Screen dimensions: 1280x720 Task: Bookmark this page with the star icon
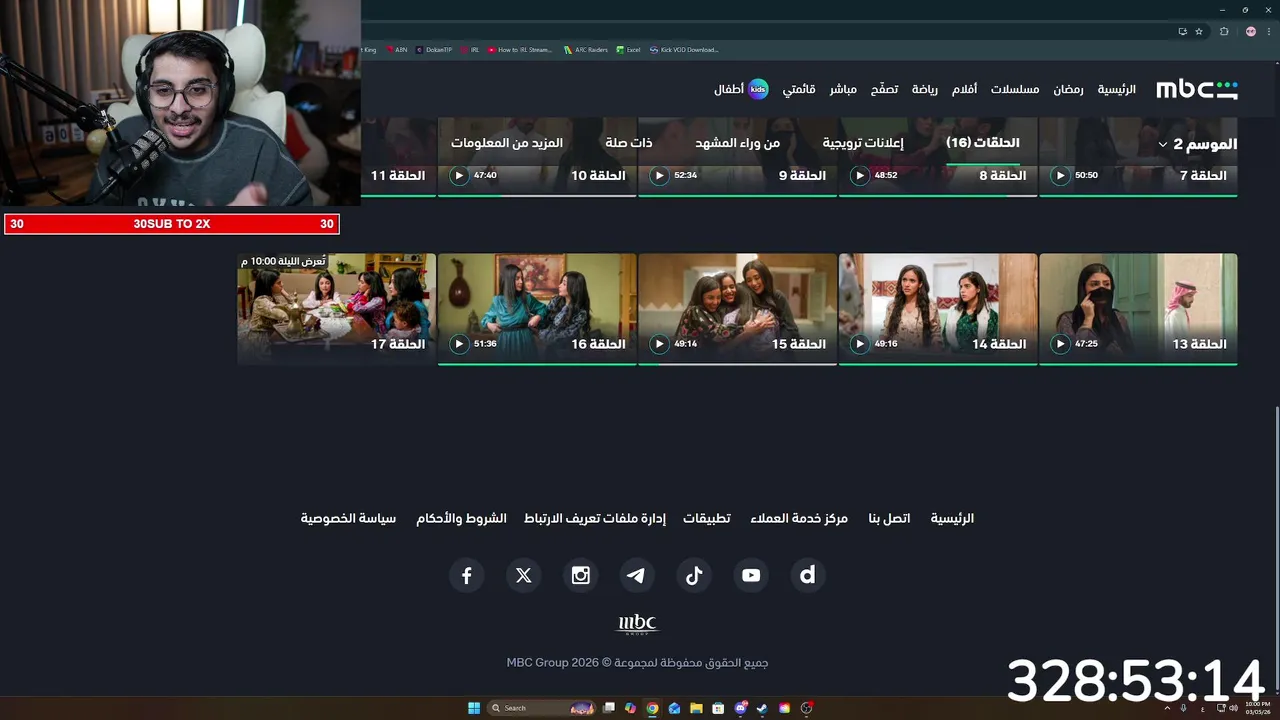tap(1199, 31)
